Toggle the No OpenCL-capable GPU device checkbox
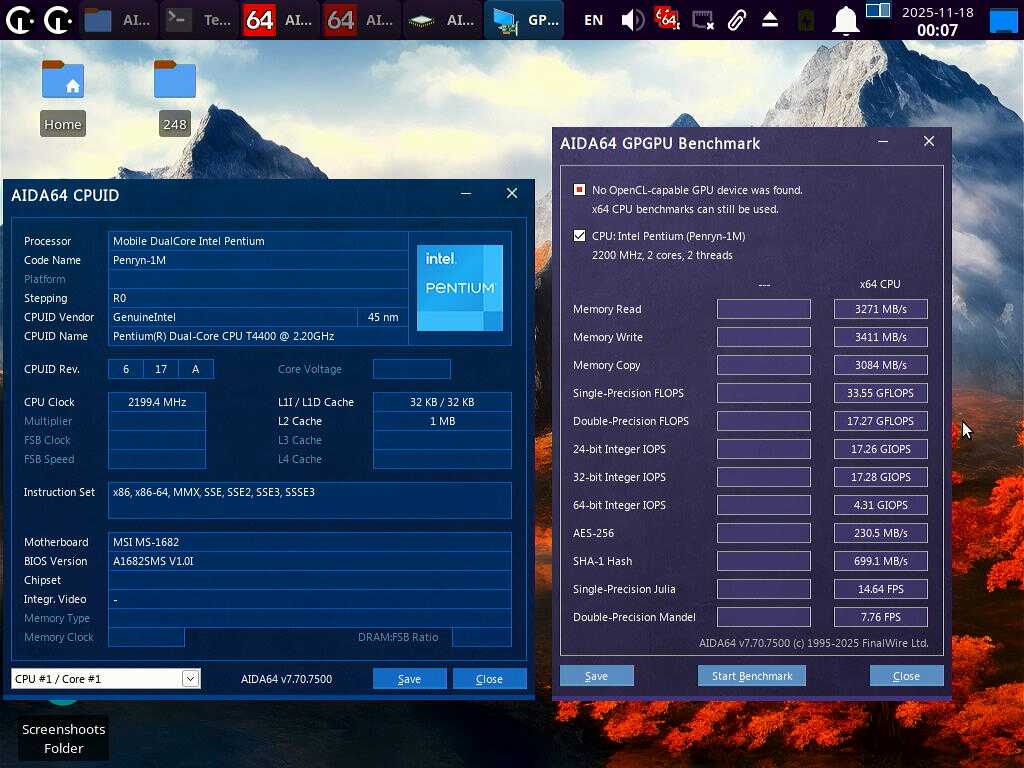Image resolution: width=1024 pixels, height=768 pixels. 579,189
